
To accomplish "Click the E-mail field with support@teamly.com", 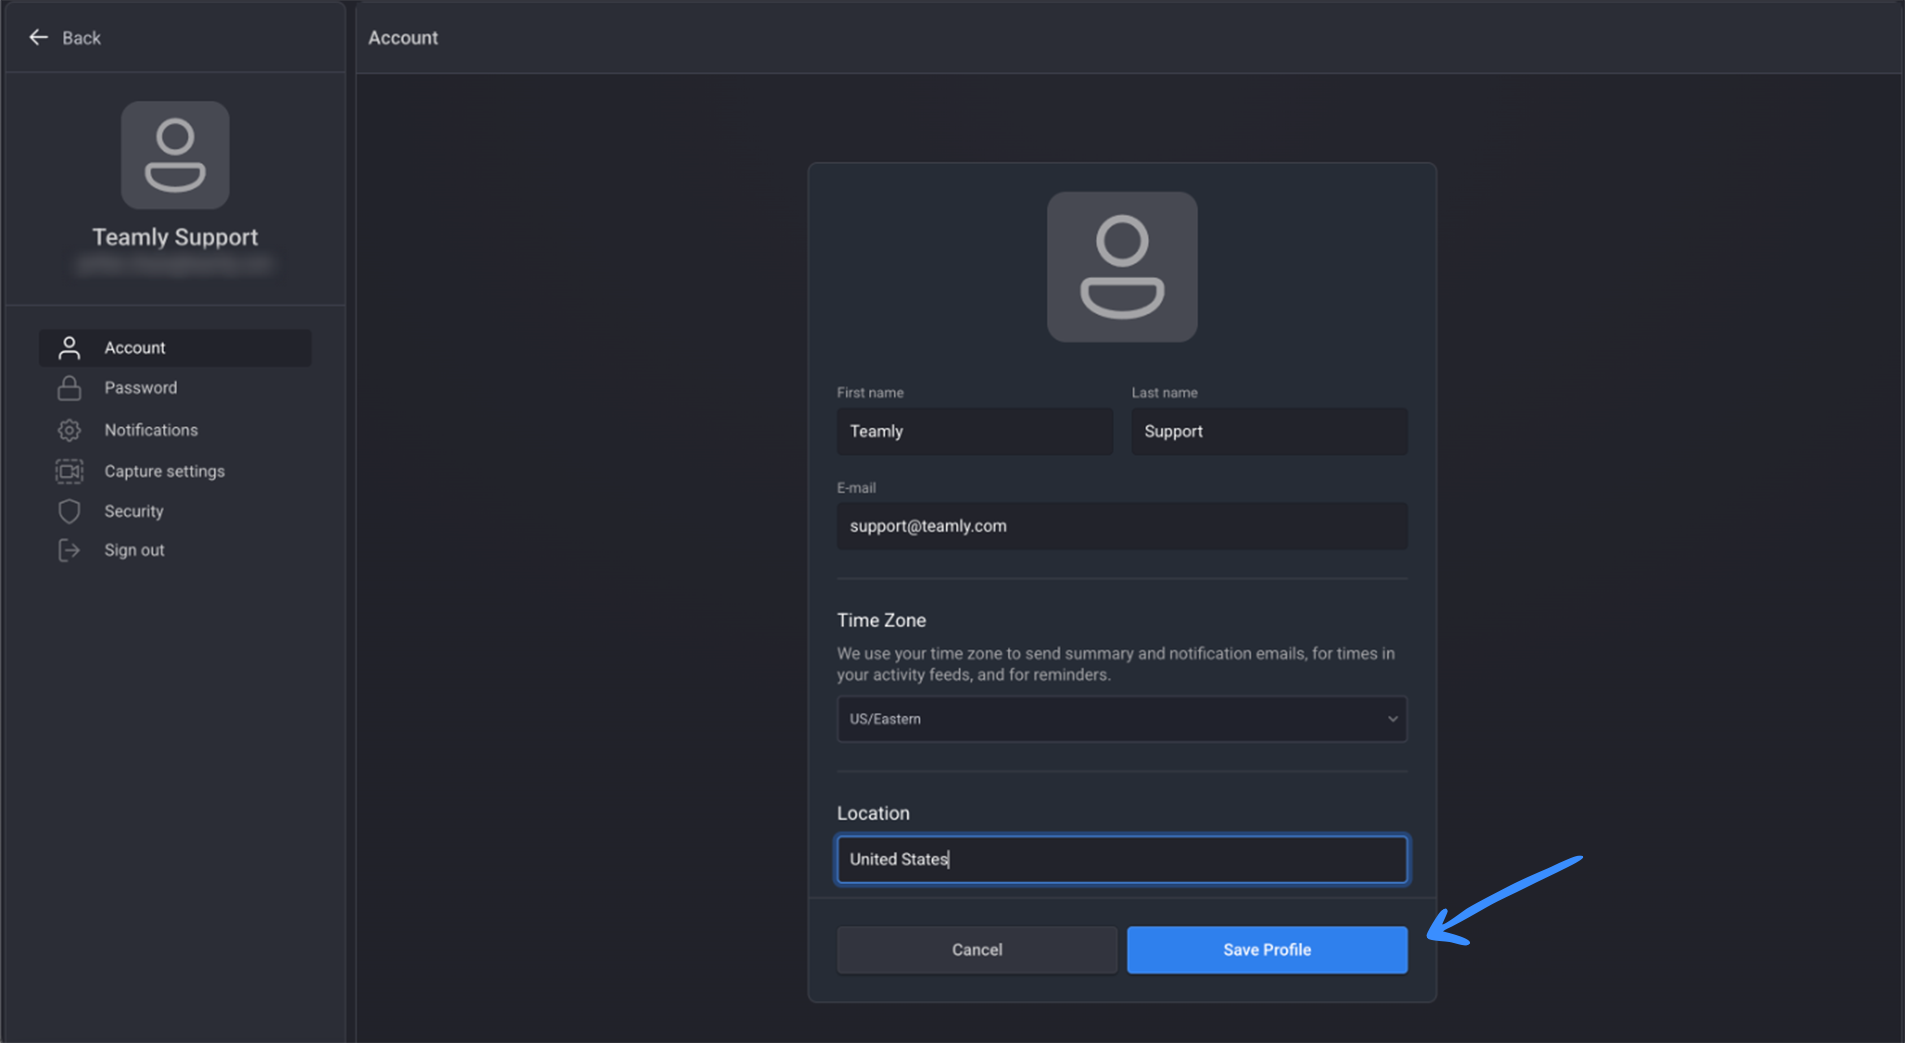I will 1122,526.
